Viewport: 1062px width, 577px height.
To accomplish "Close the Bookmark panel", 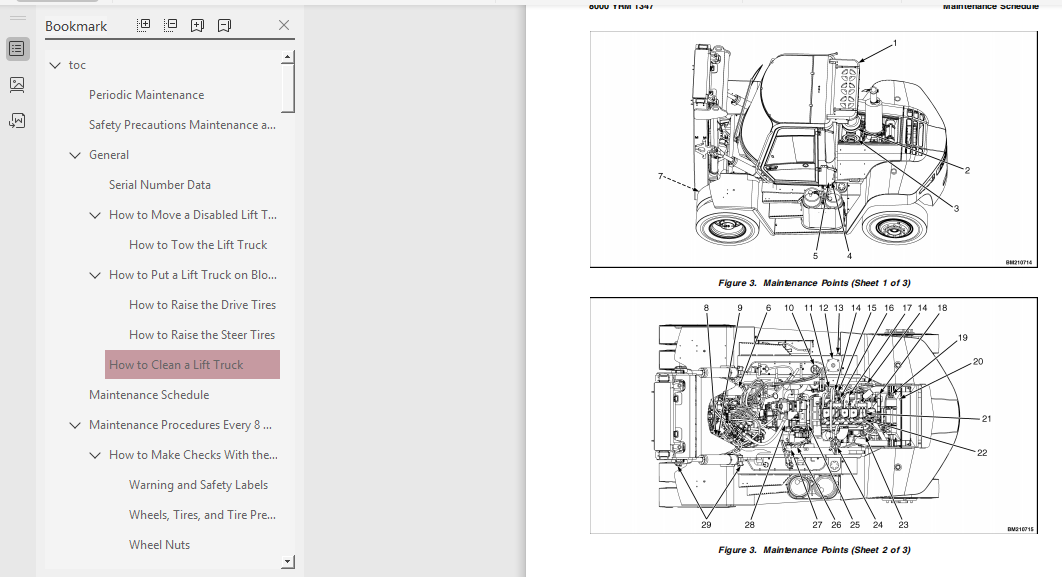I will click(x=284, y=25).
